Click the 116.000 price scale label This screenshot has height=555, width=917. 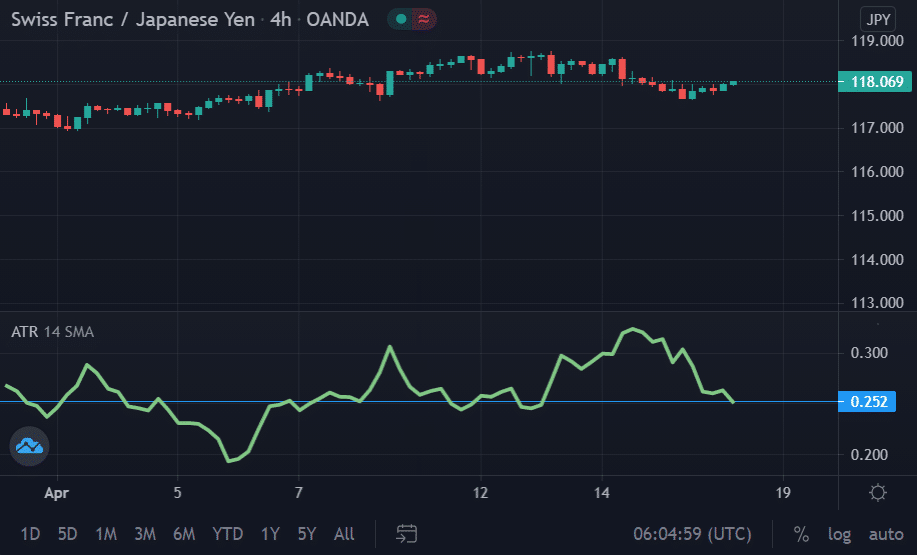pyautogui.click(x=877, y=171)
